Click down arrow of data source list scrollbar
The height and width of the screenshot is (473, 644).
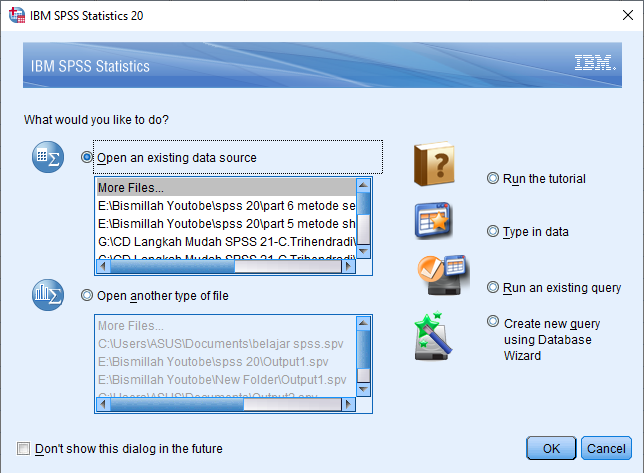click(x=363, y=251)
